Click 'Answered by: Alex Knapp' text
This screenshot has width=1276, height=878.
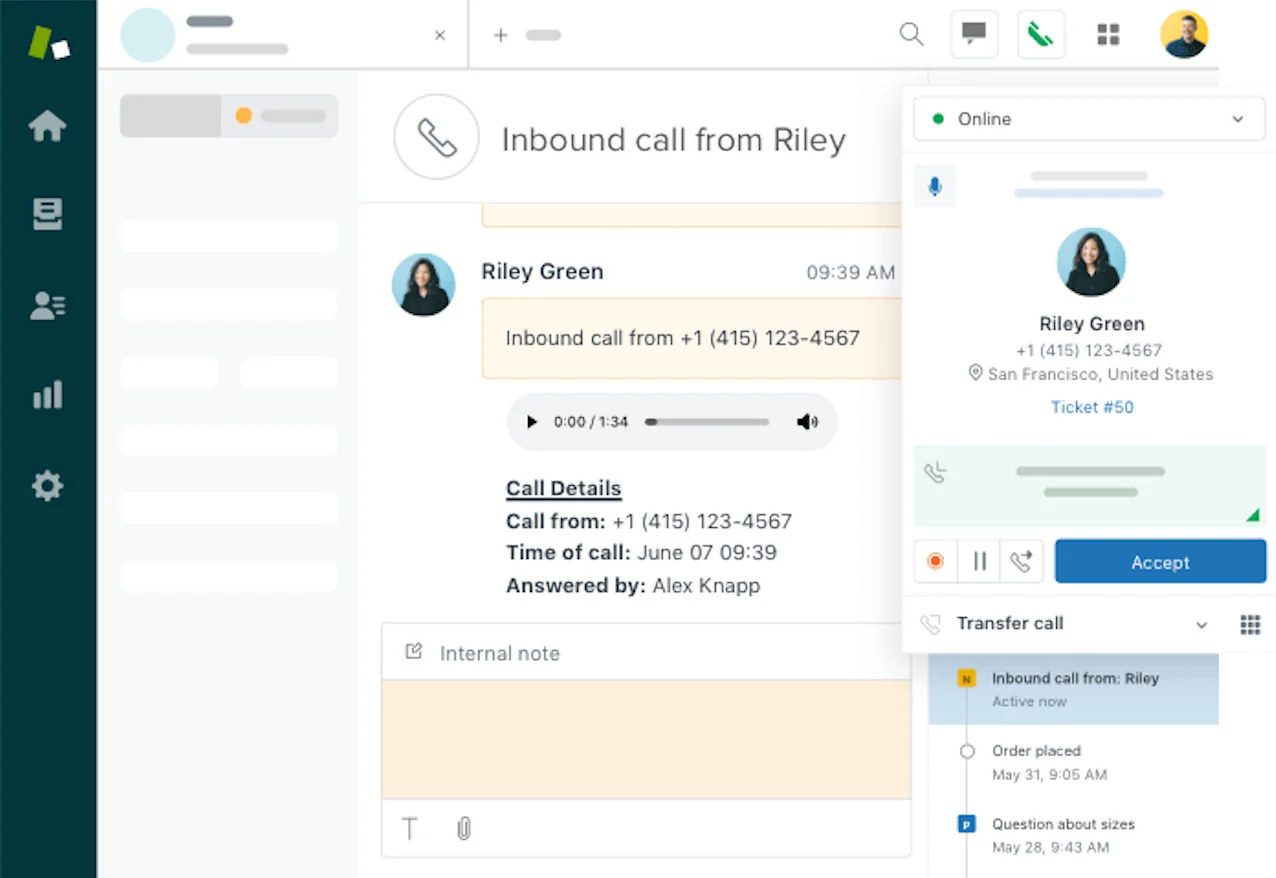tap(633, 586)
